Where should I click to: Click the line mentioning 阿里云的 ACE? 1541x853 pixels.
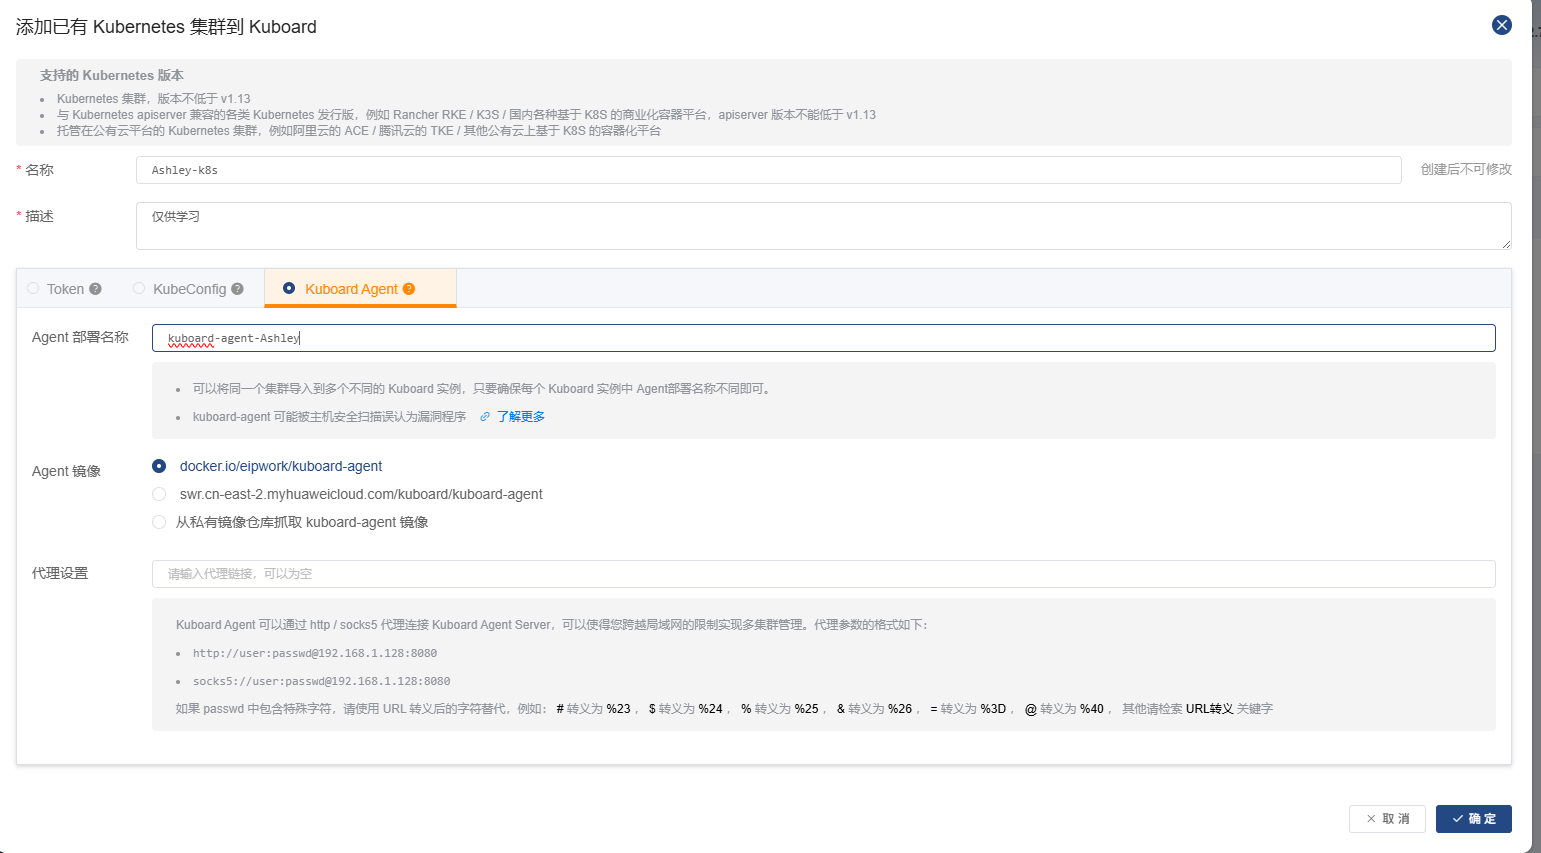tap(359, 131)
